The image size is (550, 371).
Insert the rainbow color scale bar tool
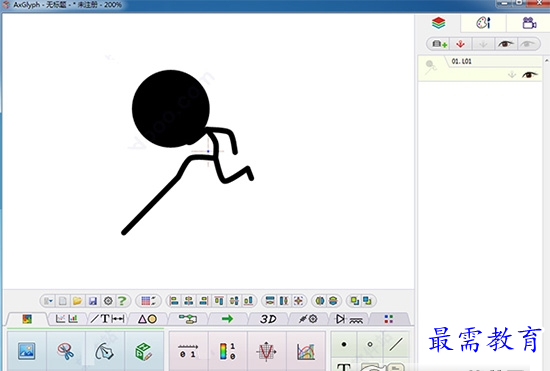(x=228, y=351)
